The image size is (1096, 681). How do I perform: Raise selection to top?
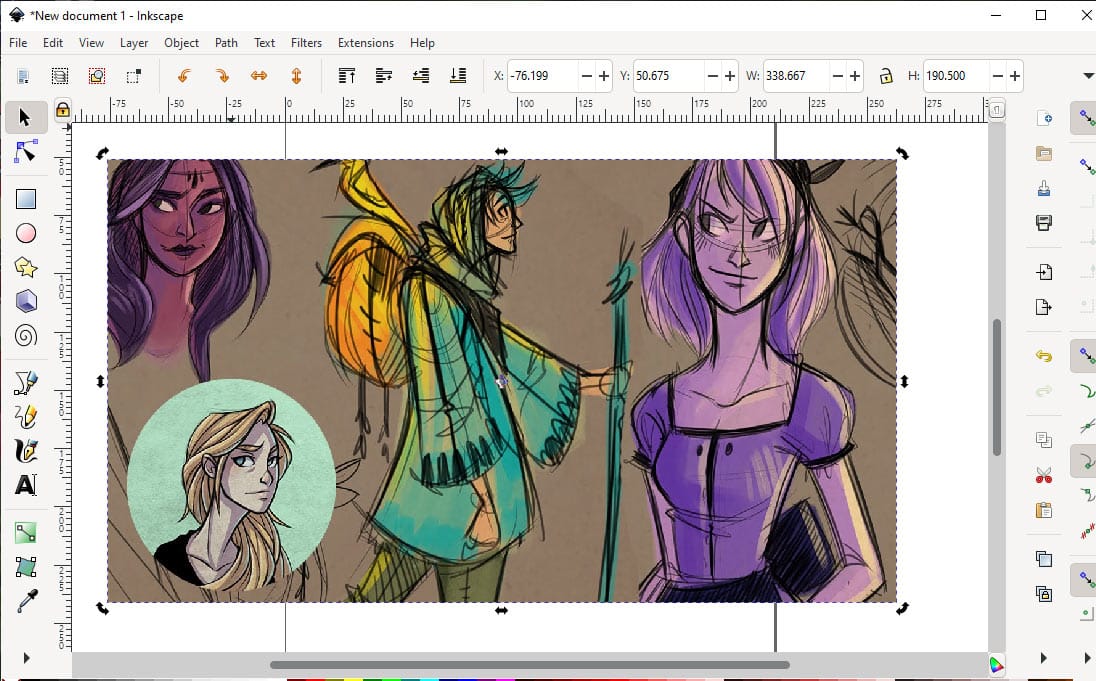347,76
